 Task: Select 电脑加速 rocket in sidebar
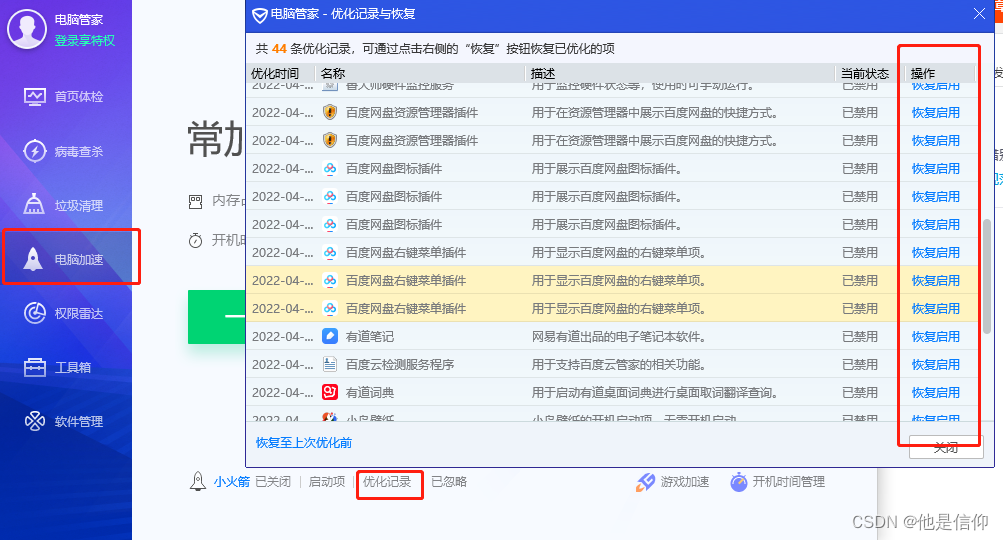click(64, 259)
